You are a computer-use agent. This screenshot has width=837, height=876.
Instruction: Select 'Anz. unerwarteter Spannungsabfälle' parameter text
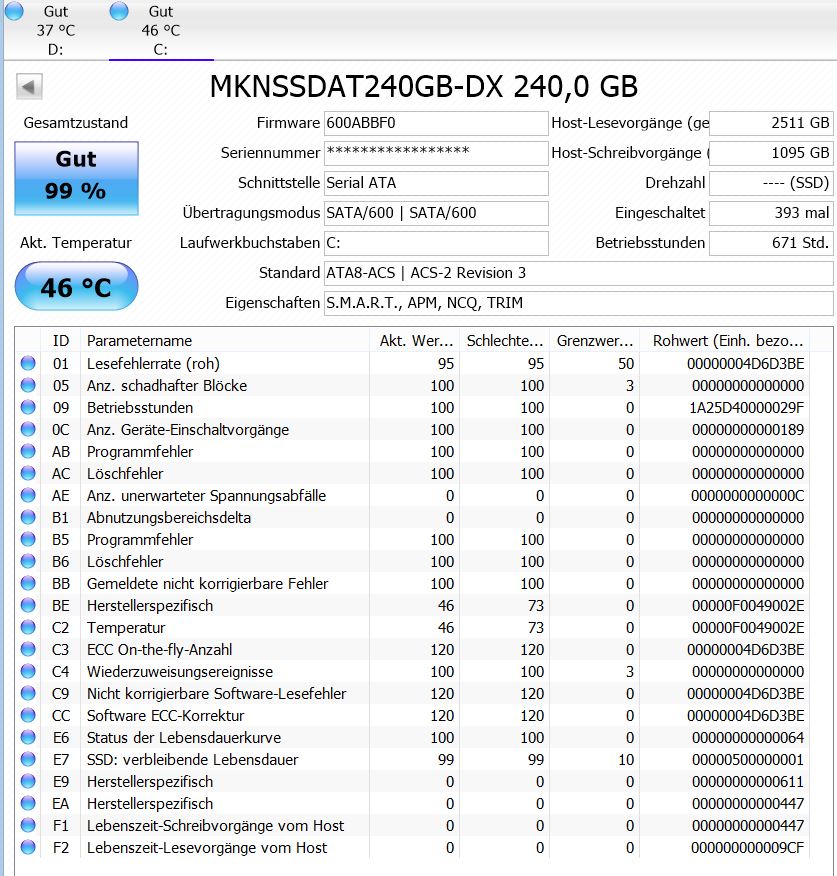coord(206,496)
